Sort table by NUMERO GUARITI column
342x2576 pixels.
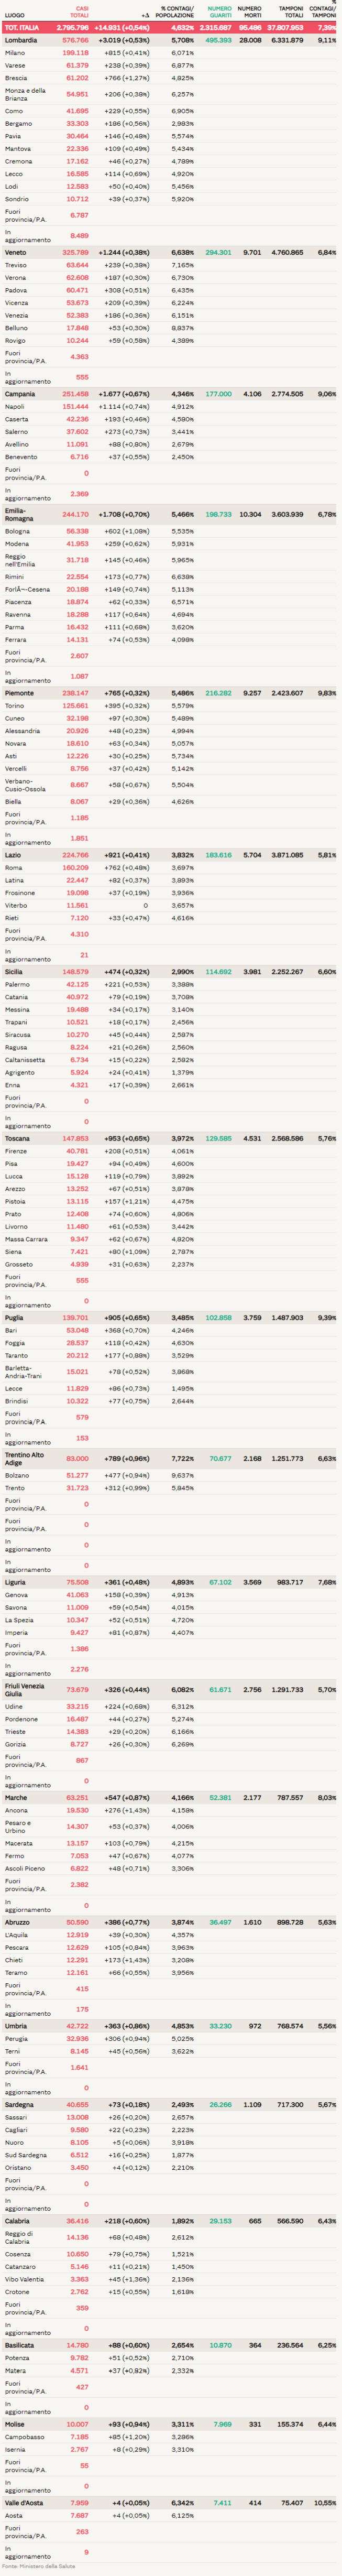pyautogui.click(x=219, y=12)
